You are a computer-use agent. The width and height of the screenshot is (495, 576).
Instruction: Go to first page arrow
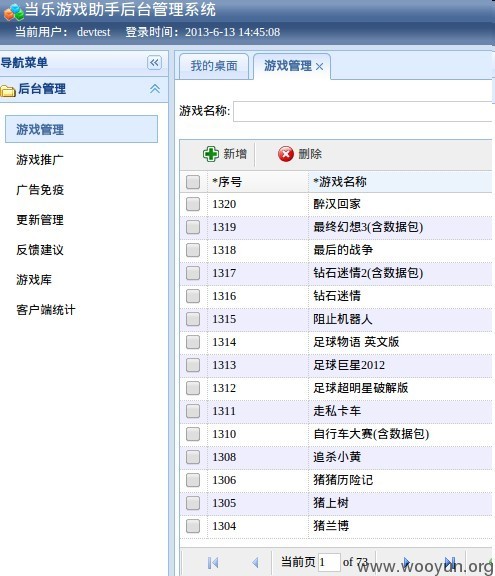(213, 562)
